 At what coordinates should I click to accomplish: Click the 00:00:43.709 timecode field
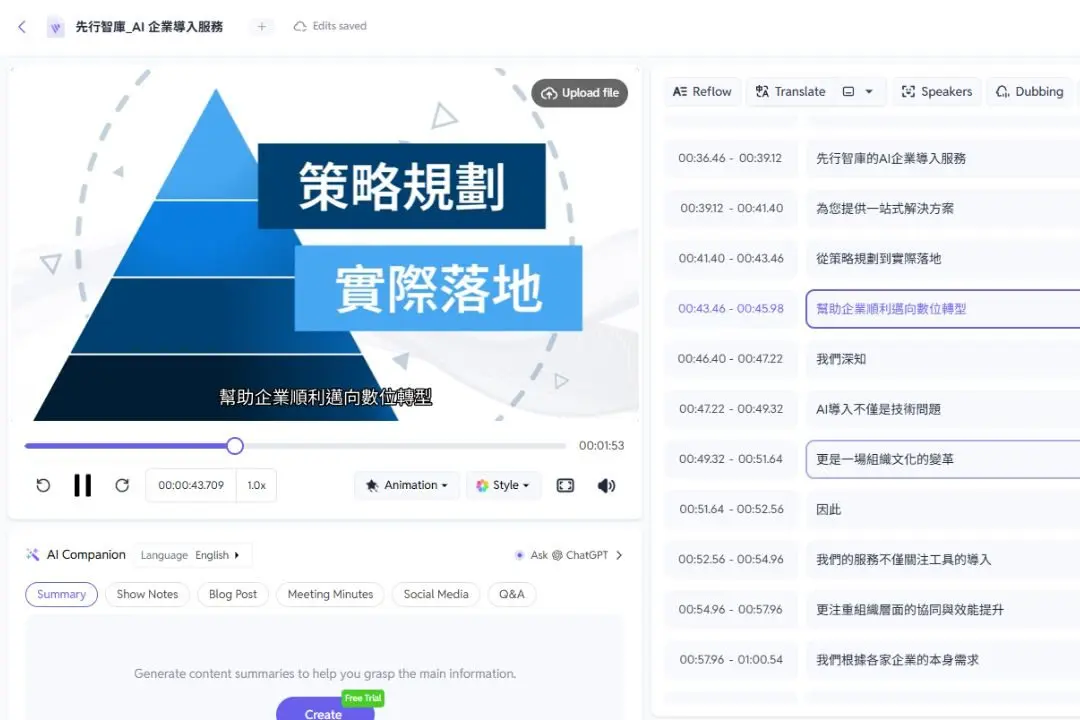point(191,485)
